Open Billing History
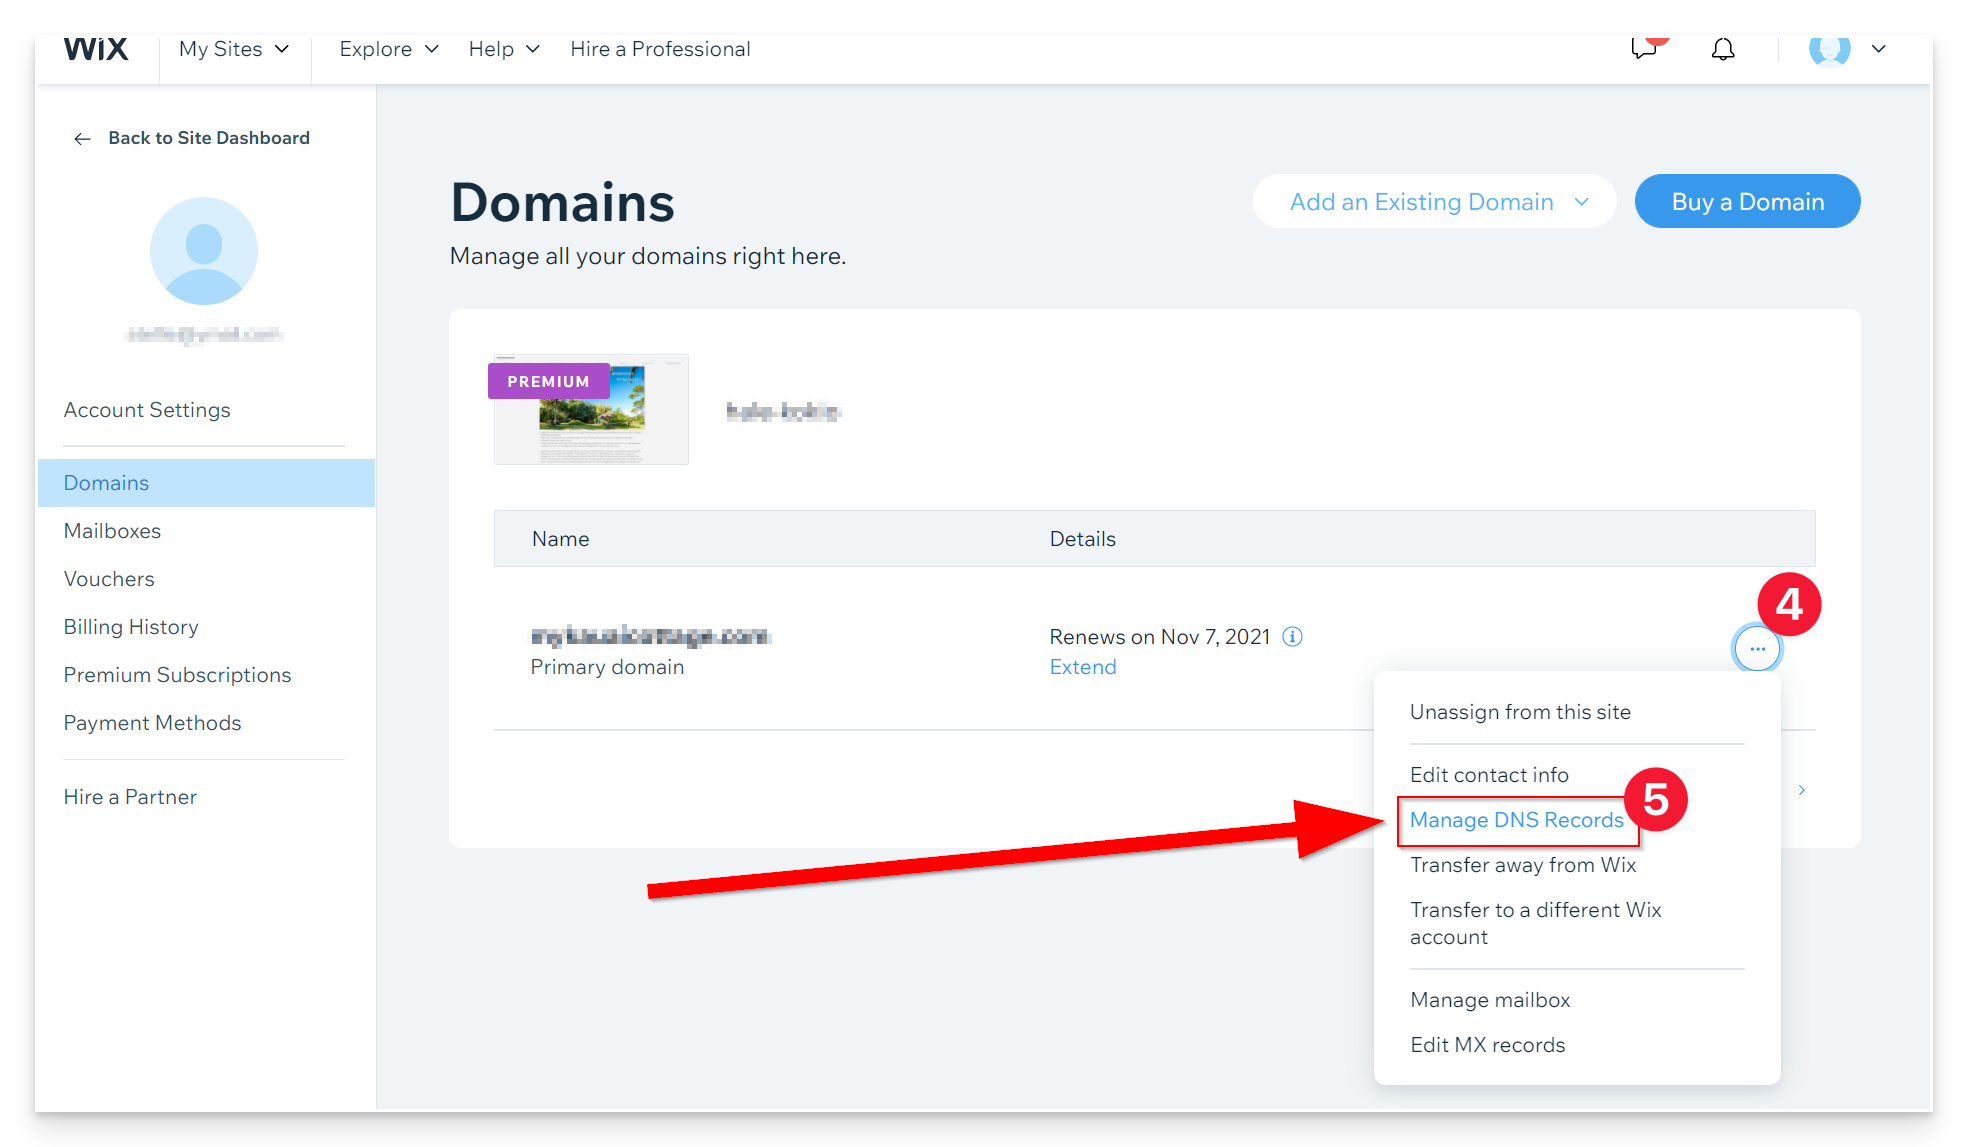The width and height of the screenshot is (1968, 1147). pyautogui.click(x=131, y=627)
